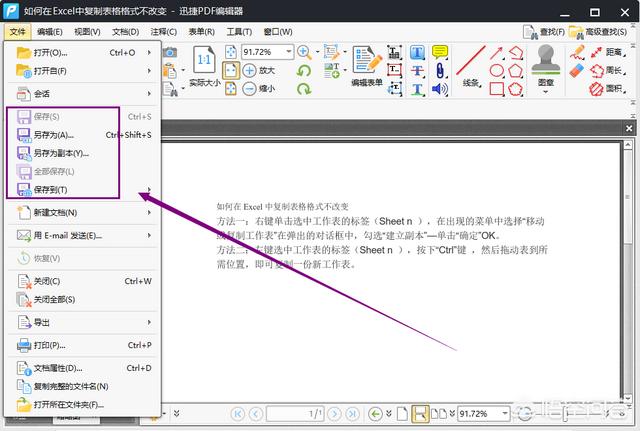This screenshot has width=640, height=431.
Task: Go to the first page button
Action: pos(238,414)
